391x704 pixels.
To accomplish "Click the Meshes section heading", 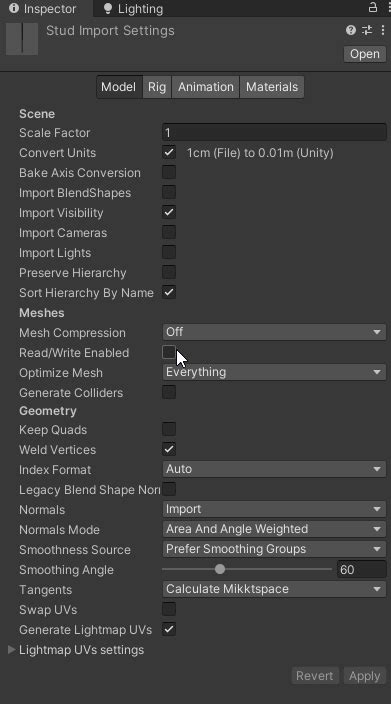I will tap(41, 312).
